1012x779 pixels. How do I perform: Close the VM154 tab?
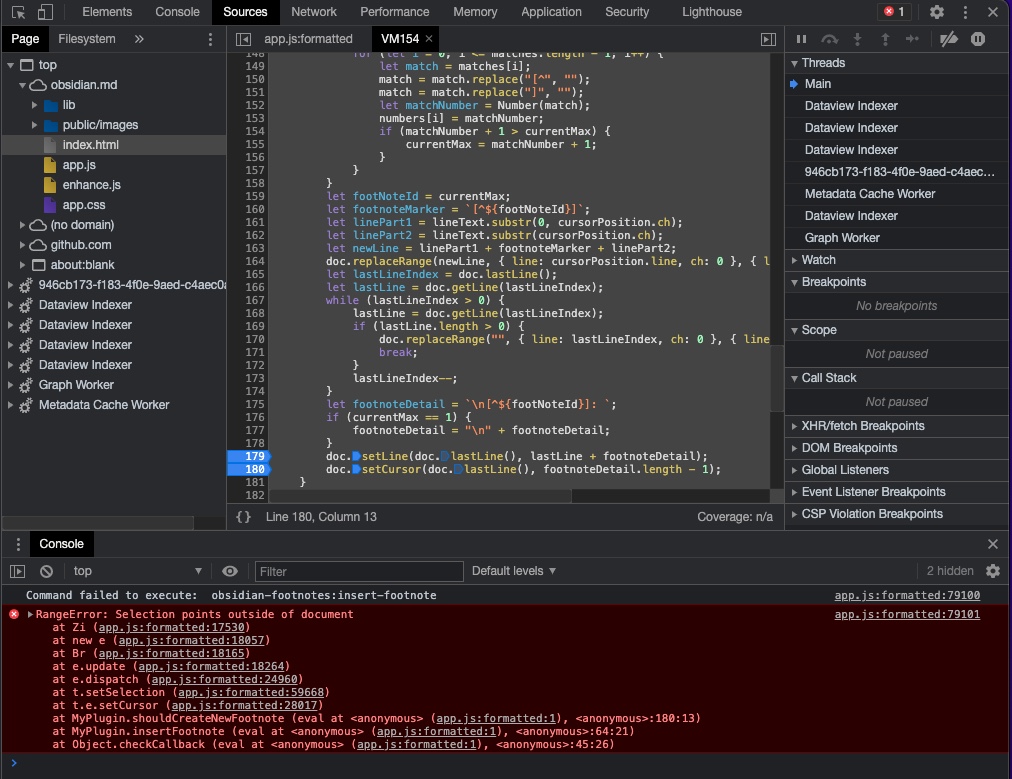429,39
